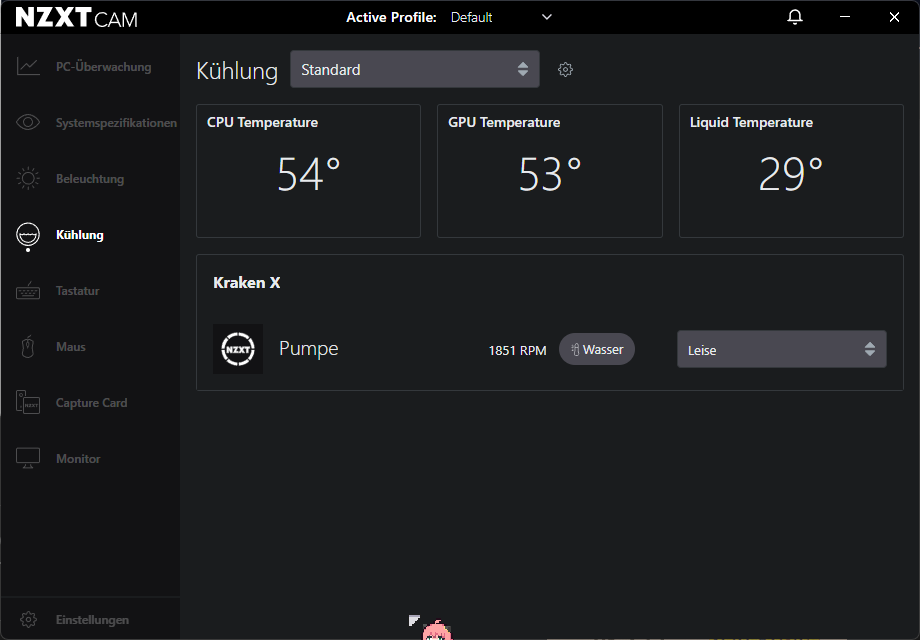Close the NZXT CAM window
The image size is (920, 640).
[894, 17]
